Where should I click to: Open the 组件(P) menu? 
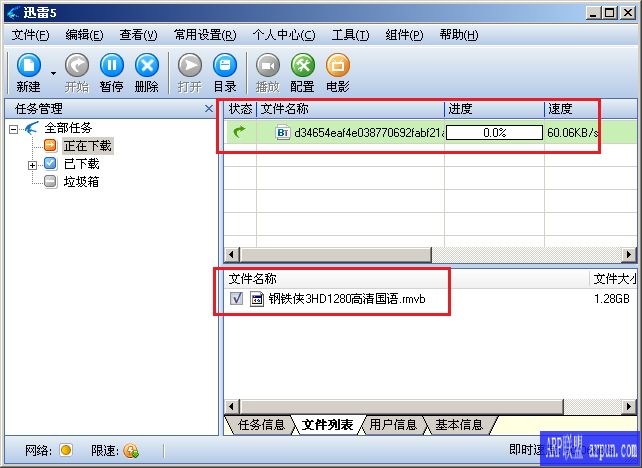pos(405,35)
